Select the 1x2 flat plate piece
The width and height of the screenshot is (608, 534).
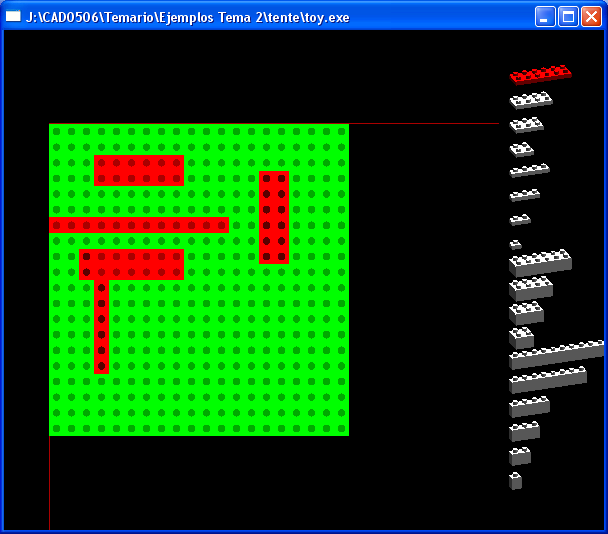click(x=520, y=220)
